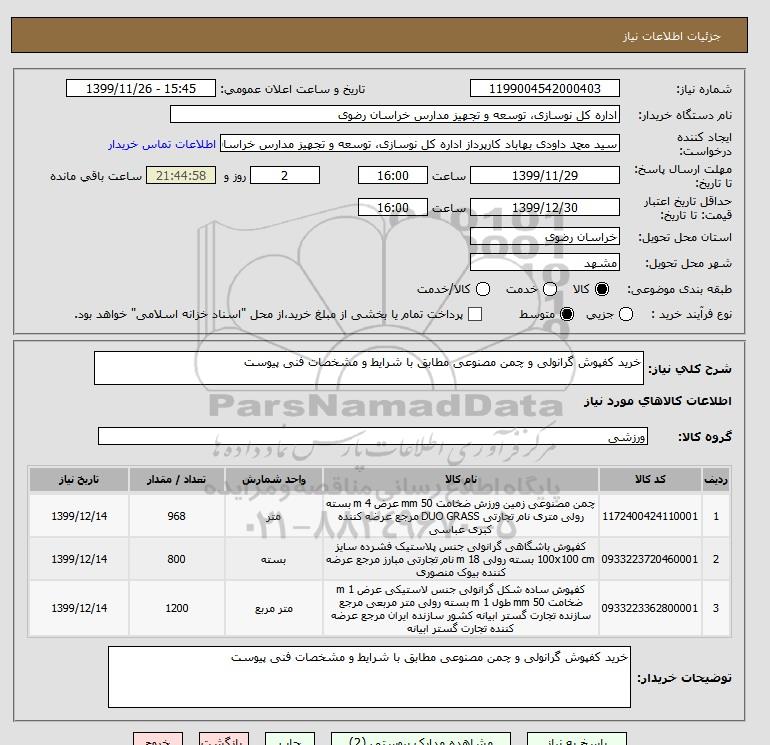Click the price validity date 1399/12/30
This screenshot has height=745, width=770.
pyautogui.click(x=545, y=207)
